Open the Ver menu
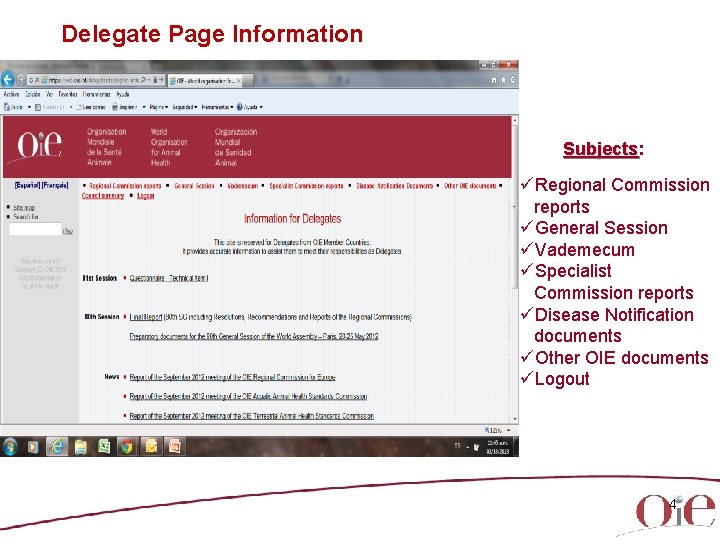Screen dimensions: 720x540 click(x=49, y=94)
